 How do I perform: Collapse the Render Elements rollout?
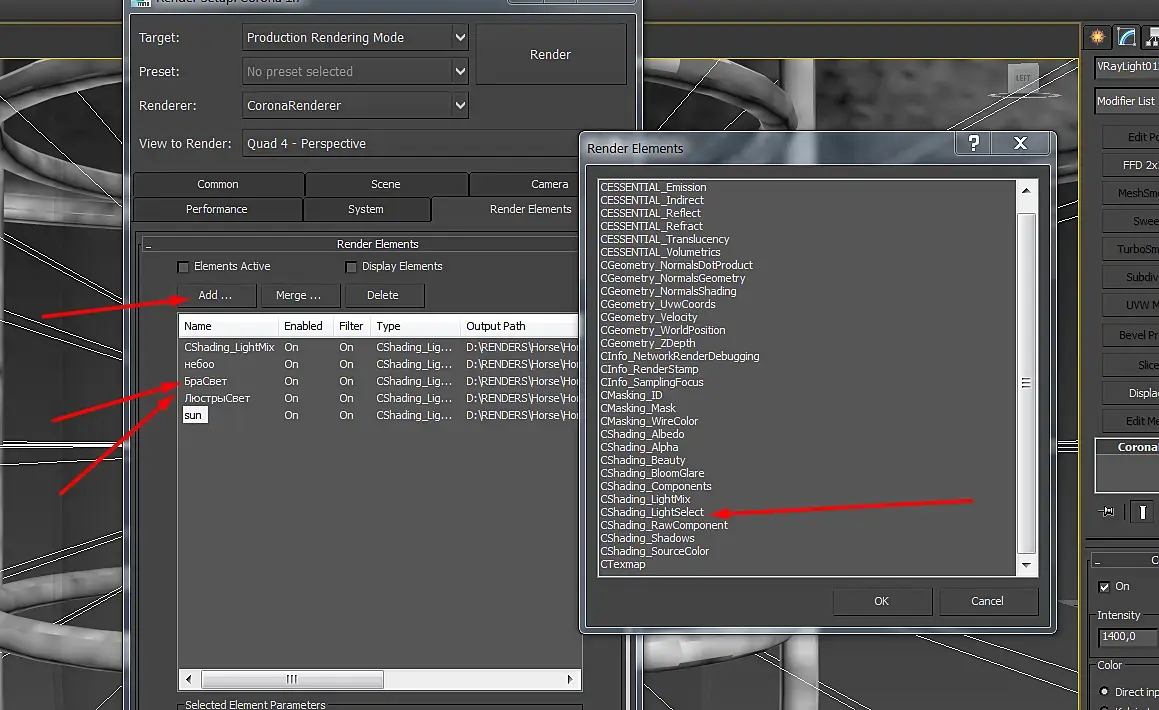(x=148, y=245)
